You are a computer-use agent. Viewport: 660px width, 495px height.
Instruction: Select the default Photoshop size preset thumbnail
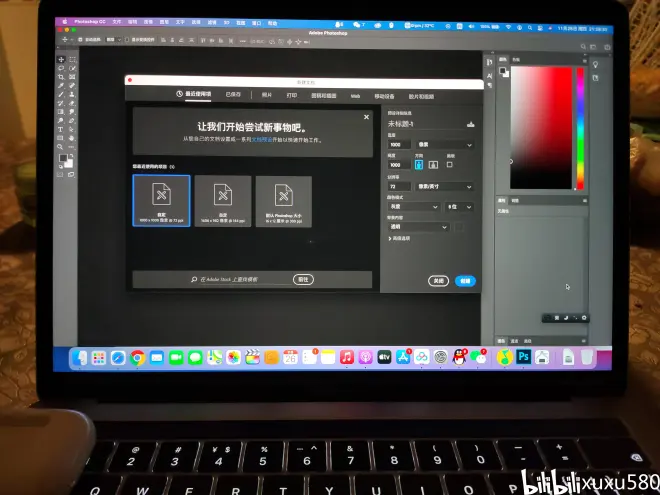[284, 202]
